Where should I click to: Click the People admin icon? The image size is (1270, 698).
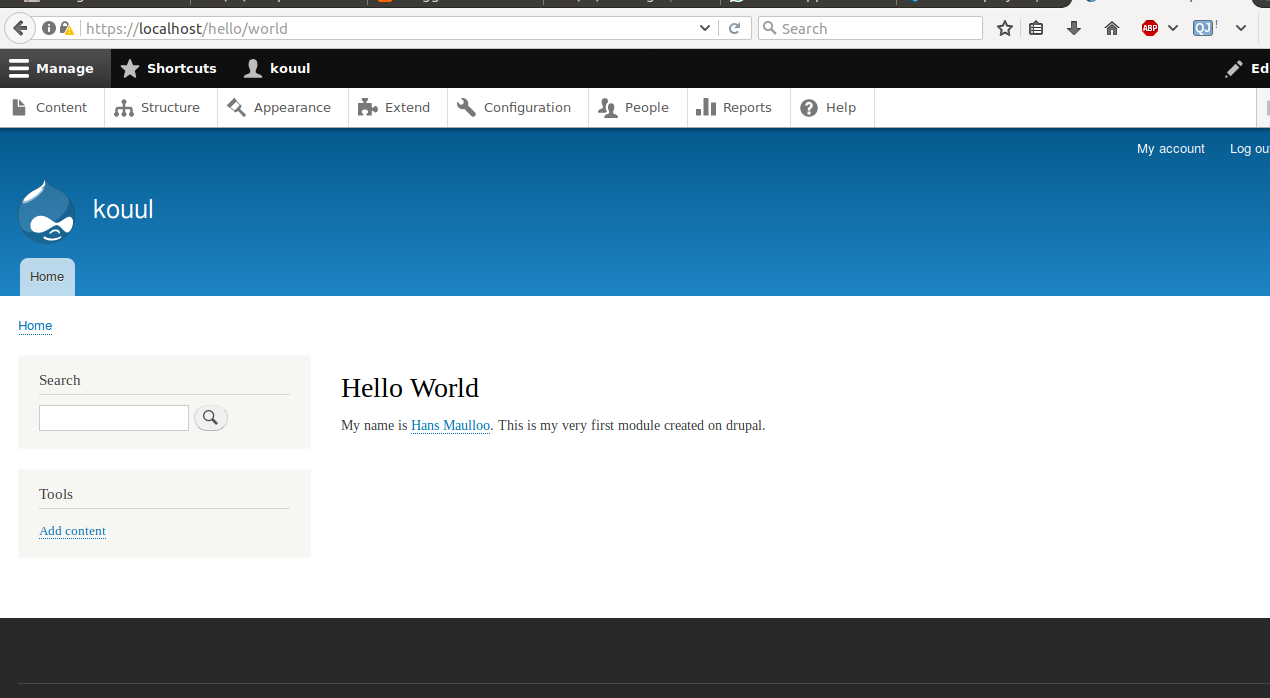coord(608,107)
